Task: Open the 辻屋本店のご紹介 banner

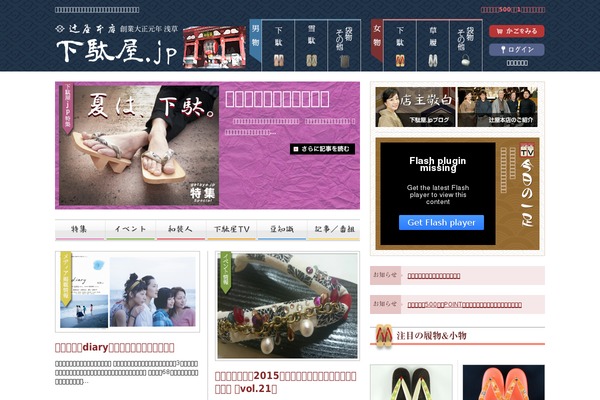Action: tap(497, 107)
